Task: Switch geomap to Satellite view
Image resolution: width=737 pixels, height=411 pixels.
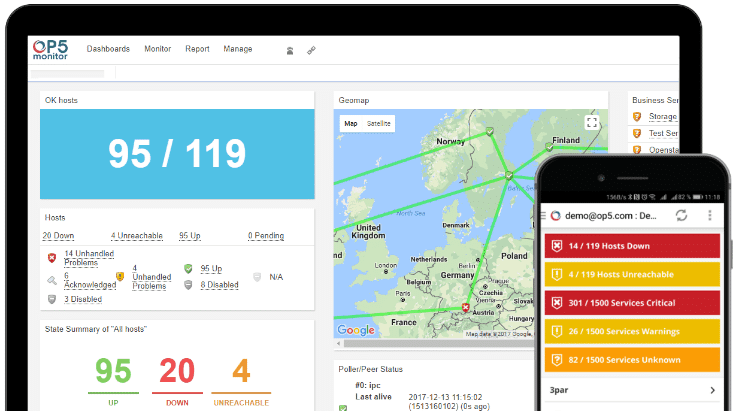Action: (x=378, y=124)
